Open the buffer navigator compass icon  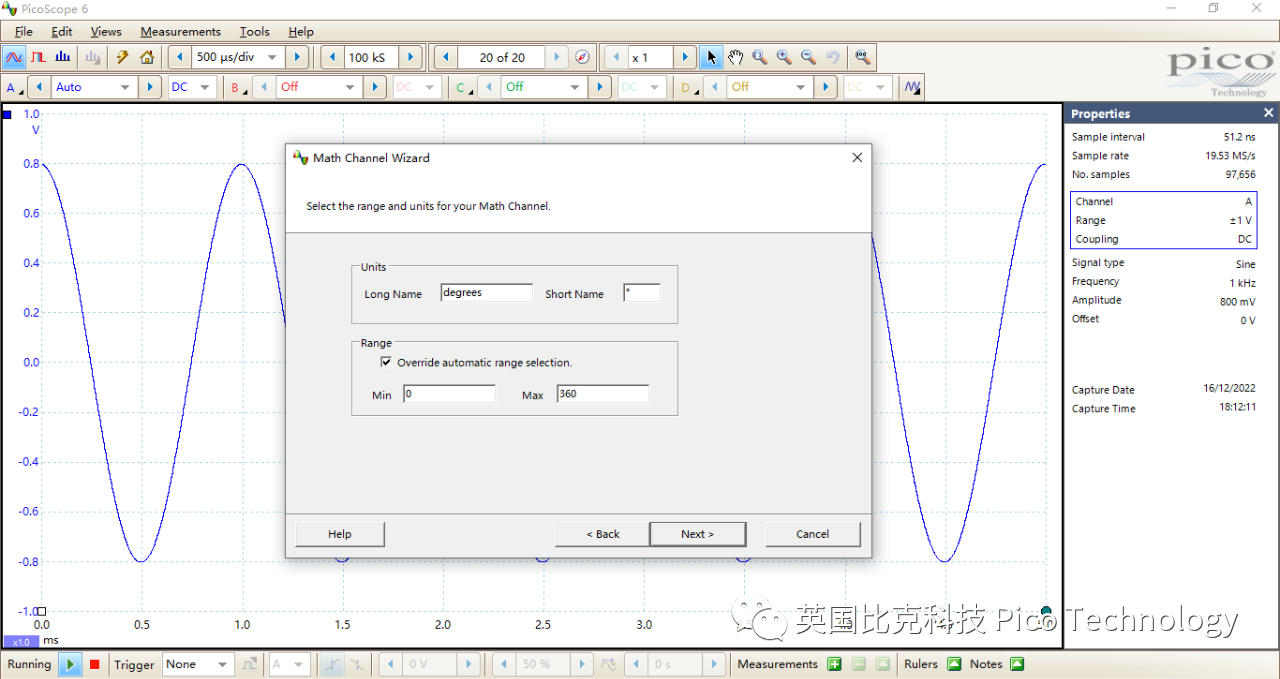(583, 57)
